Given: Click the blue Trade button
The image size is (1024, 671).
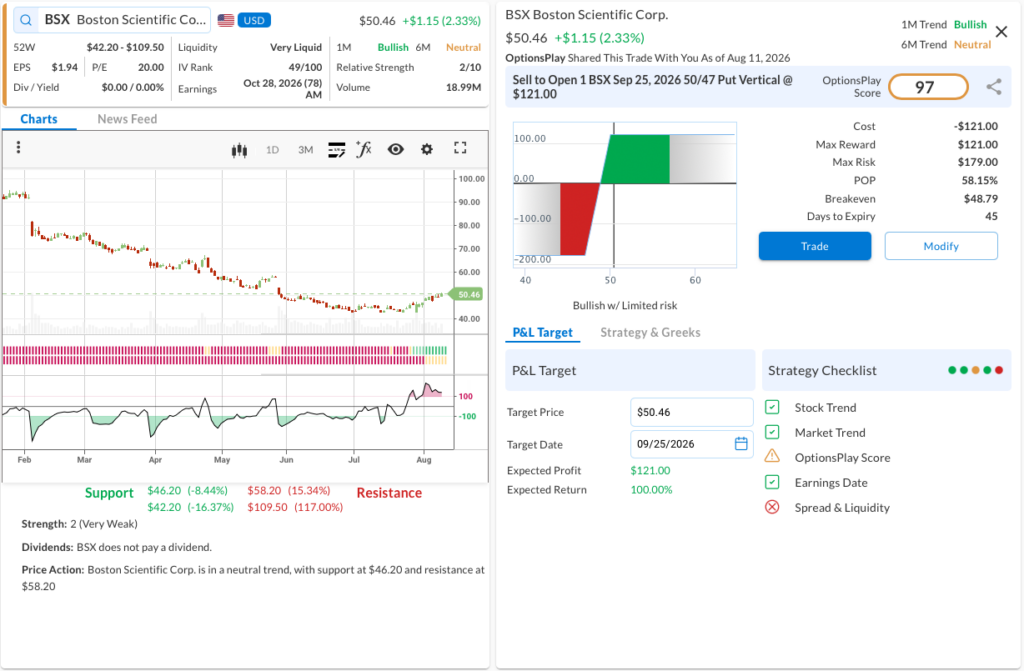Looking at the screenshot, I should (x=814, y=246).
